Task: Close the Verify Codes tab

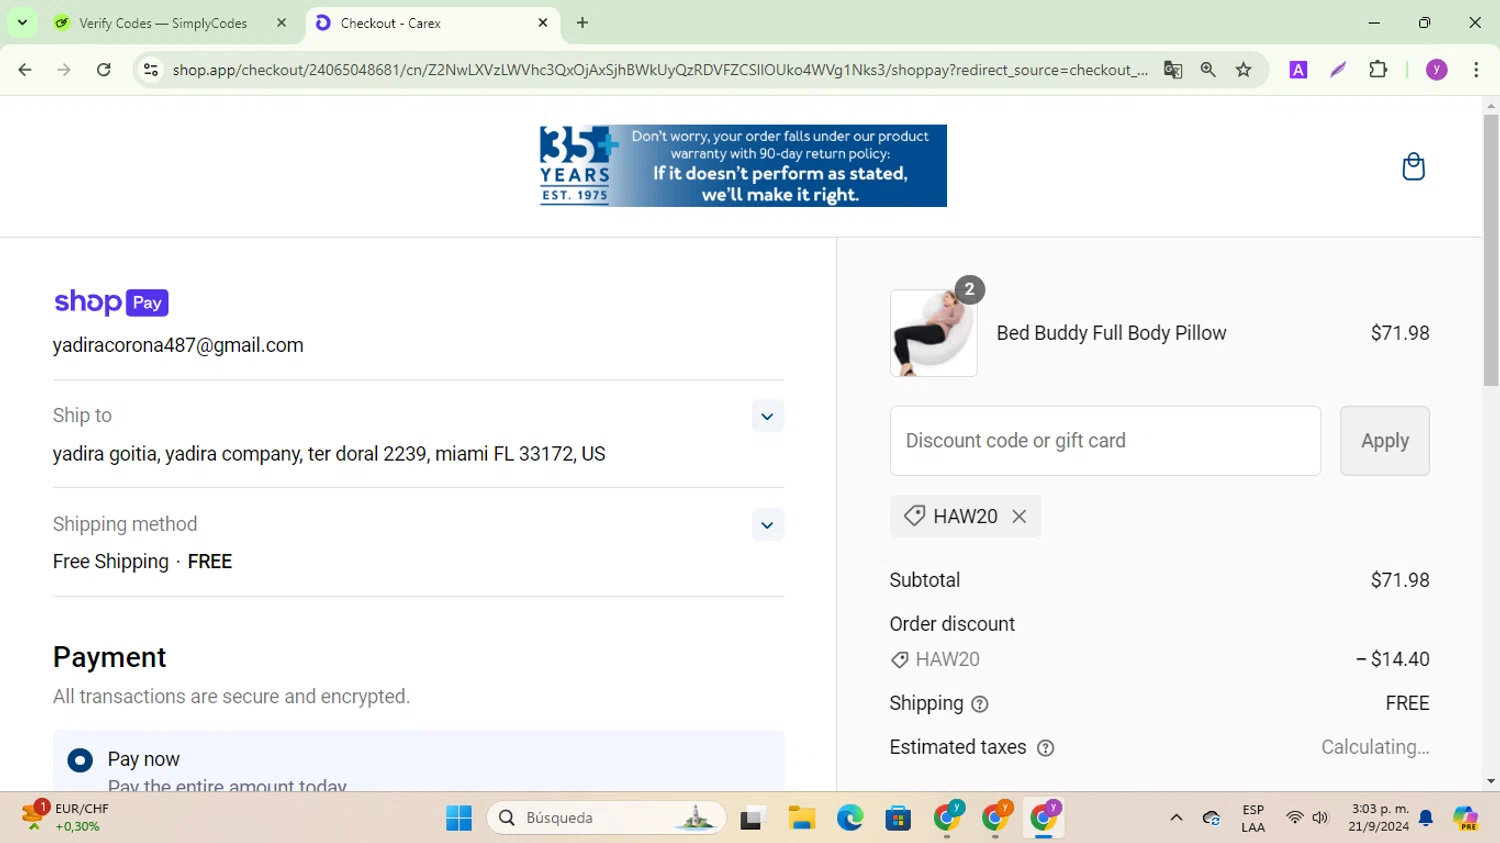Action: click(281, 23)
